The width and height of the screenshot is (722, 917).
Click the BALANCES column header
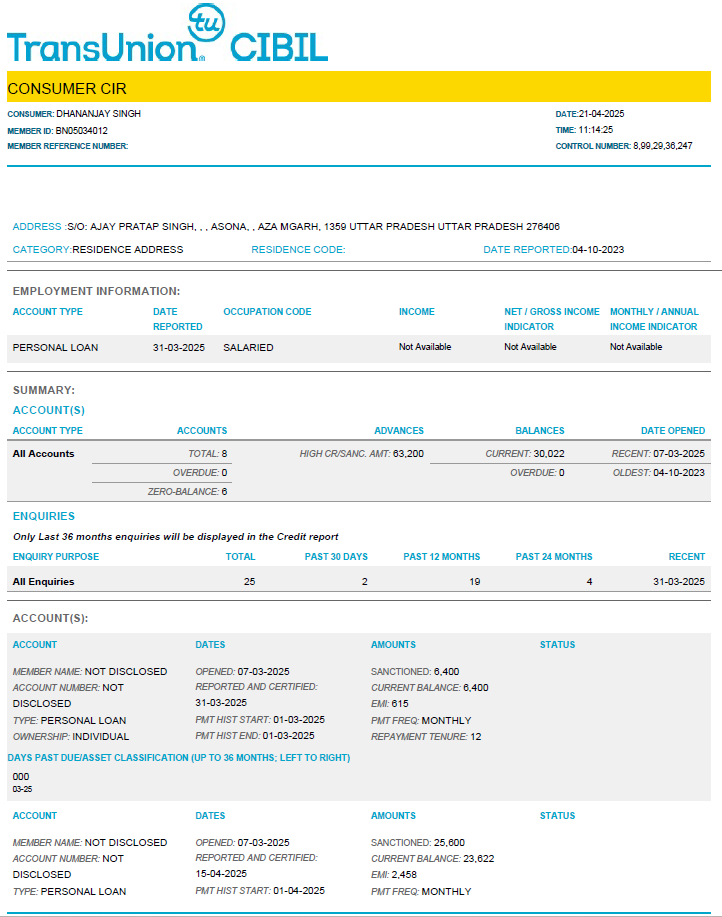(x=540, y=430)
